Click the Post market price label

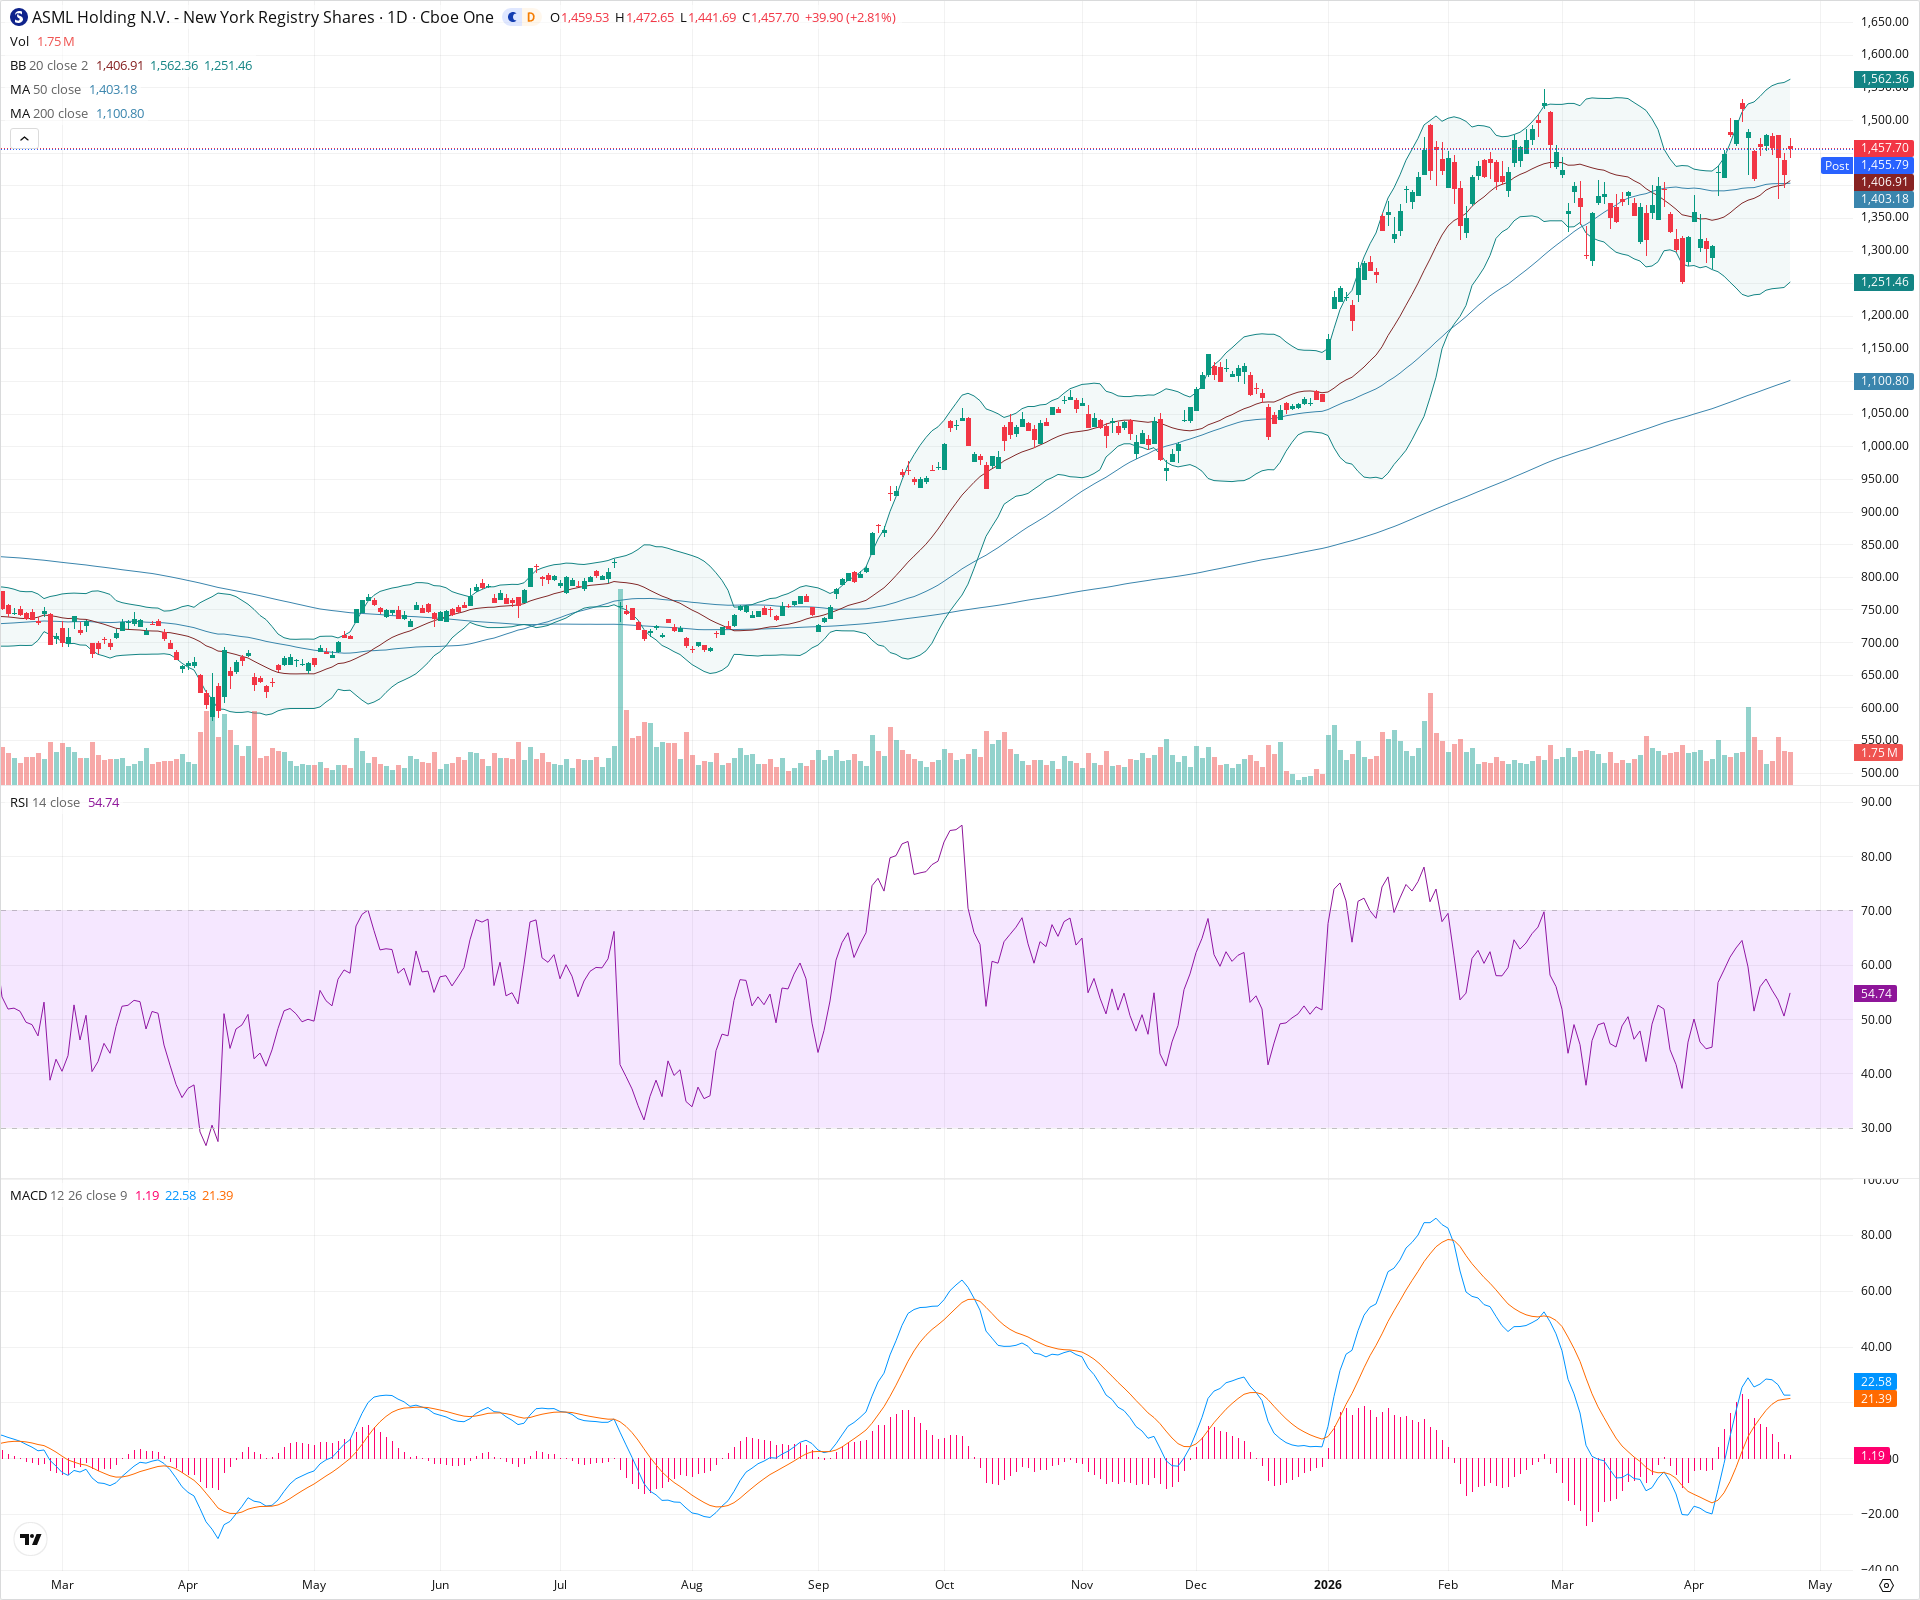tap(1837, 165)
